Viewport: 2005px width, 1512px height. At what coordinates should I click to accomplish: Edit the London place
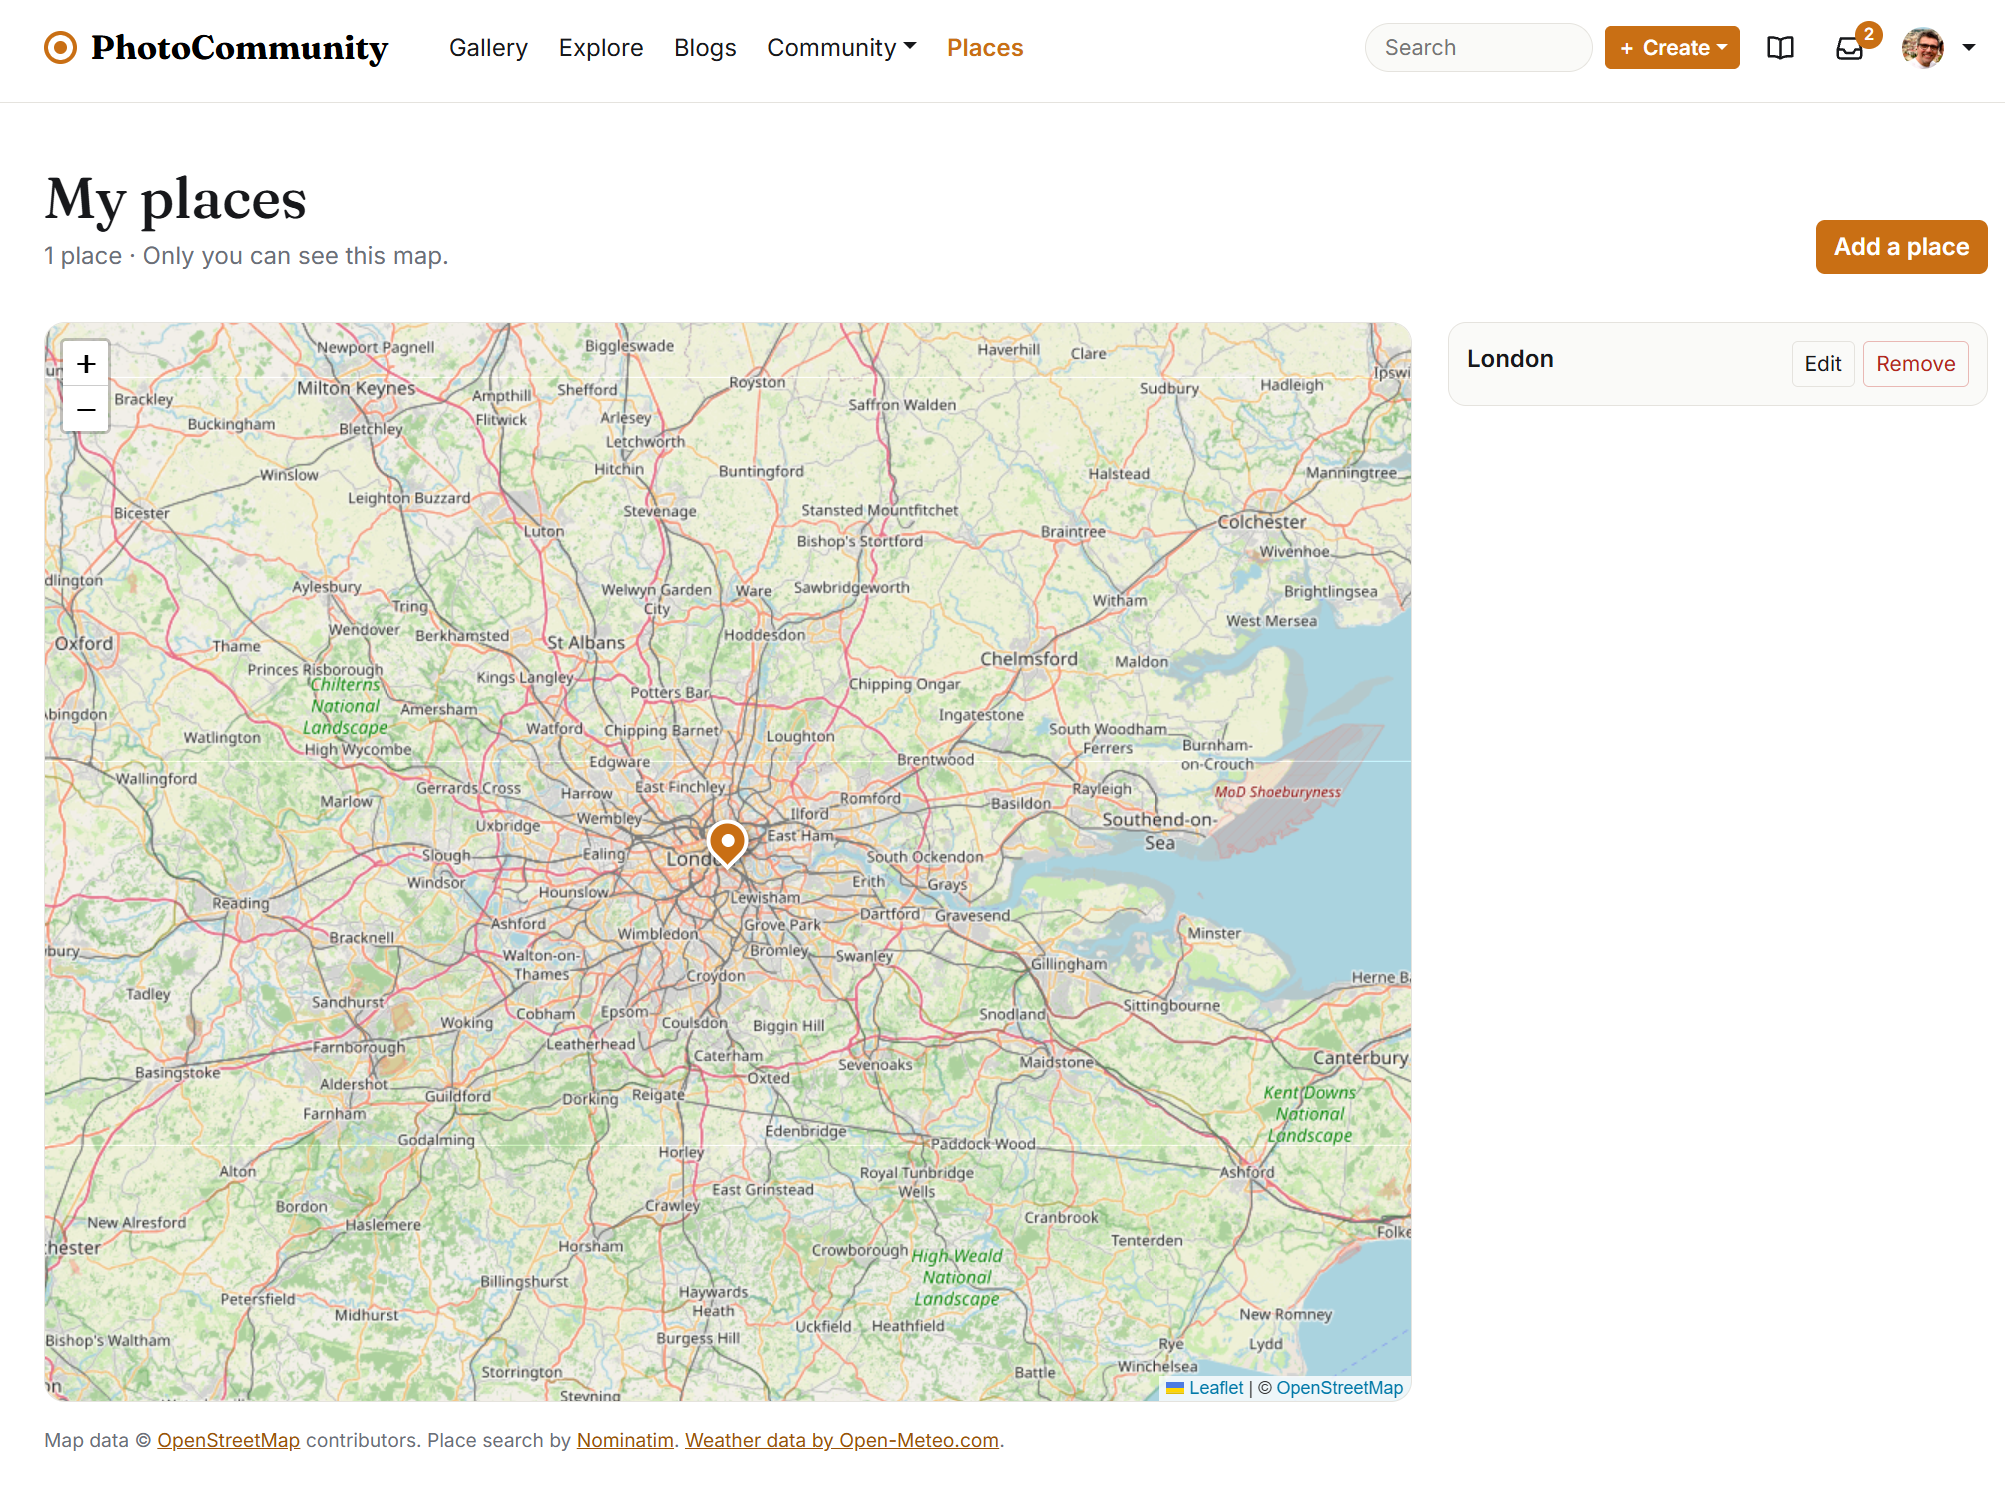coord(1823,364)
